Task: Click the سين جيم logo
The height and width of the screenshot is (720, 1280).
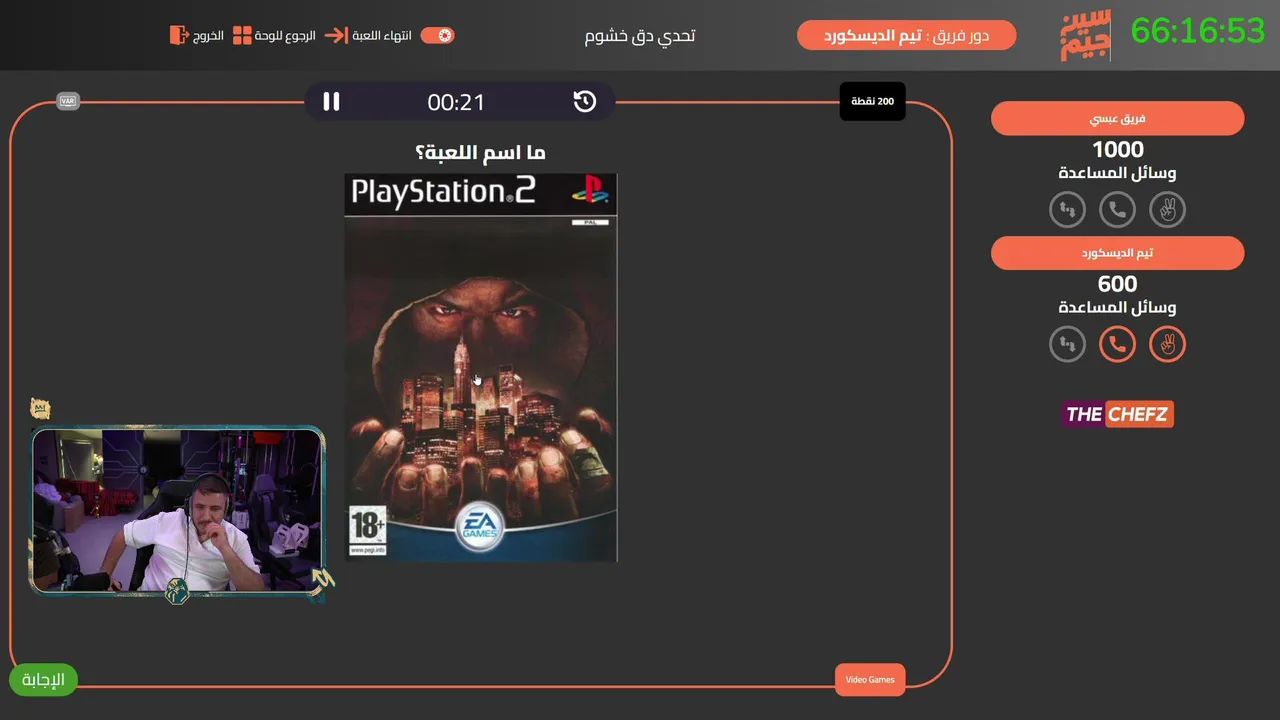Action: [1085, 36]
